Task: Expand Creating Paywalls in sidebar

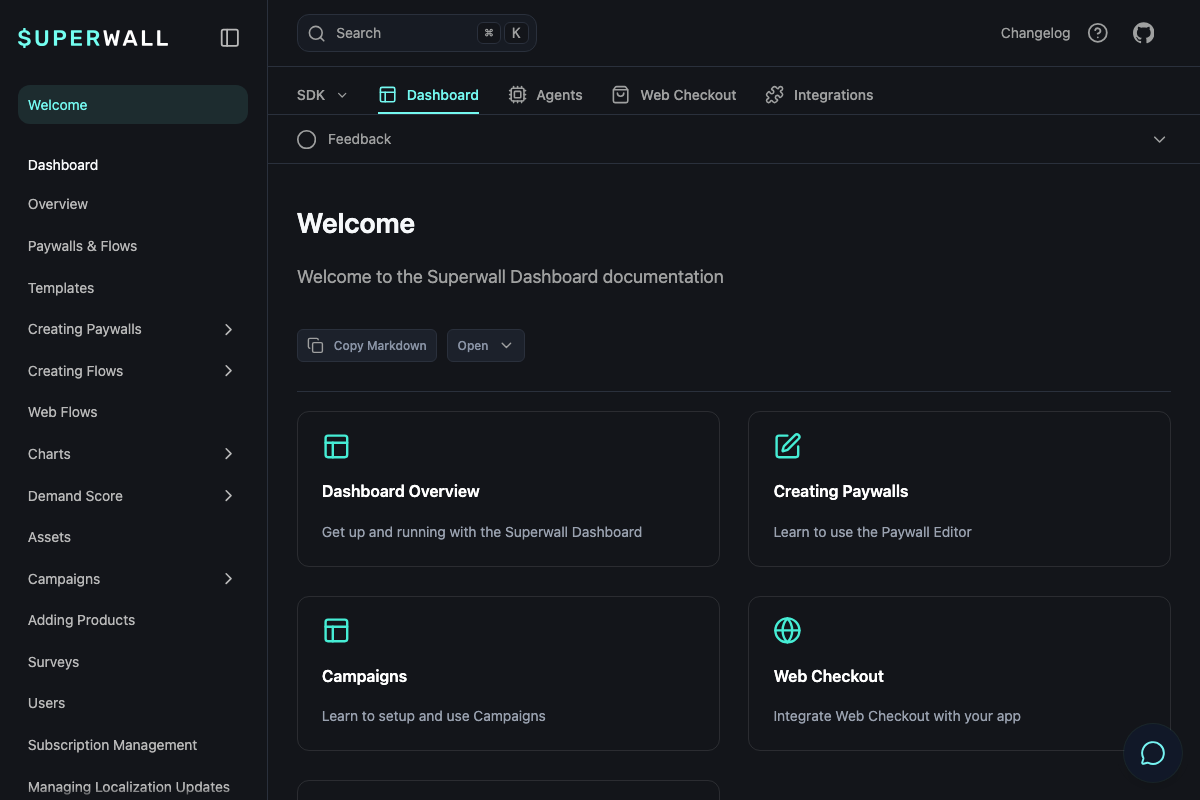Action: click(228, 329)
